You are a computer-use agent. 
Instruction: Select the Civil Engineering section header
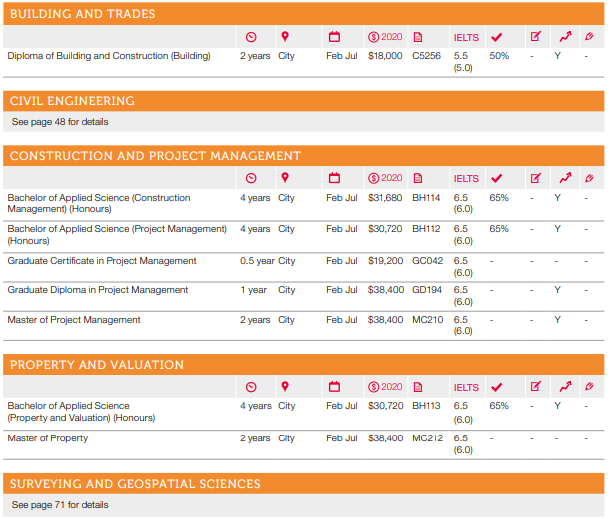72,101
